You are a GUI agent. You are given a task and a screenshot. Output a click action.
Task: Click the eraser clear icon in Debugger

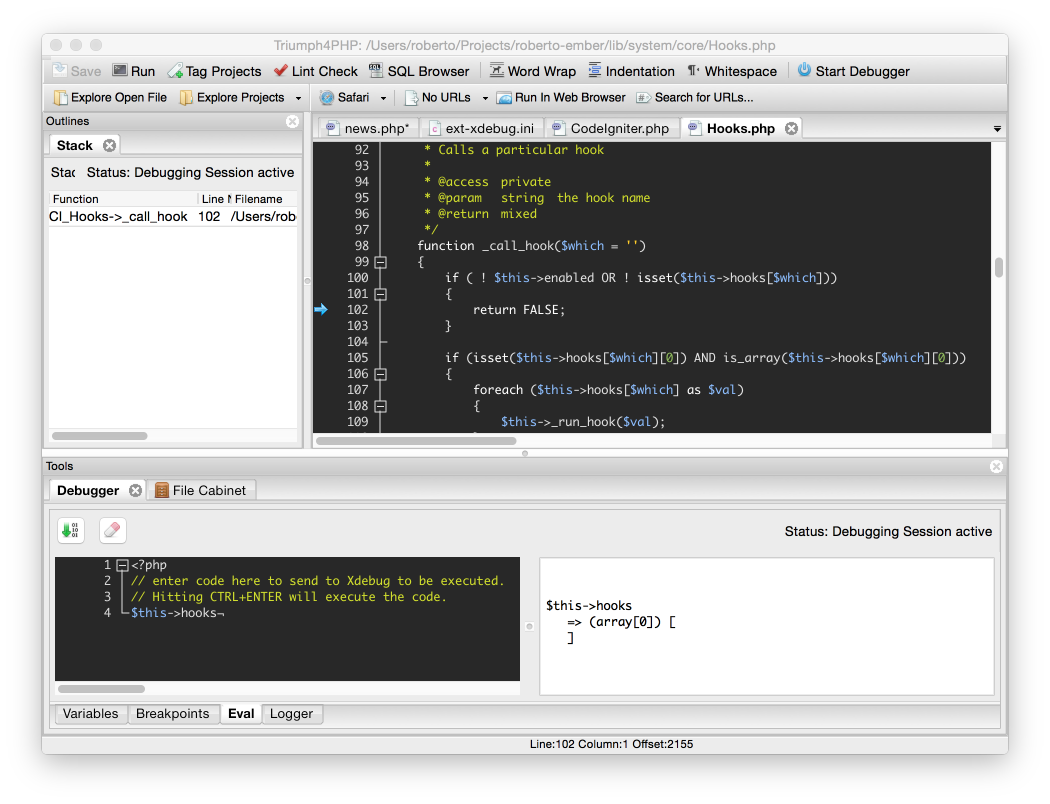(x=113, y=531)
